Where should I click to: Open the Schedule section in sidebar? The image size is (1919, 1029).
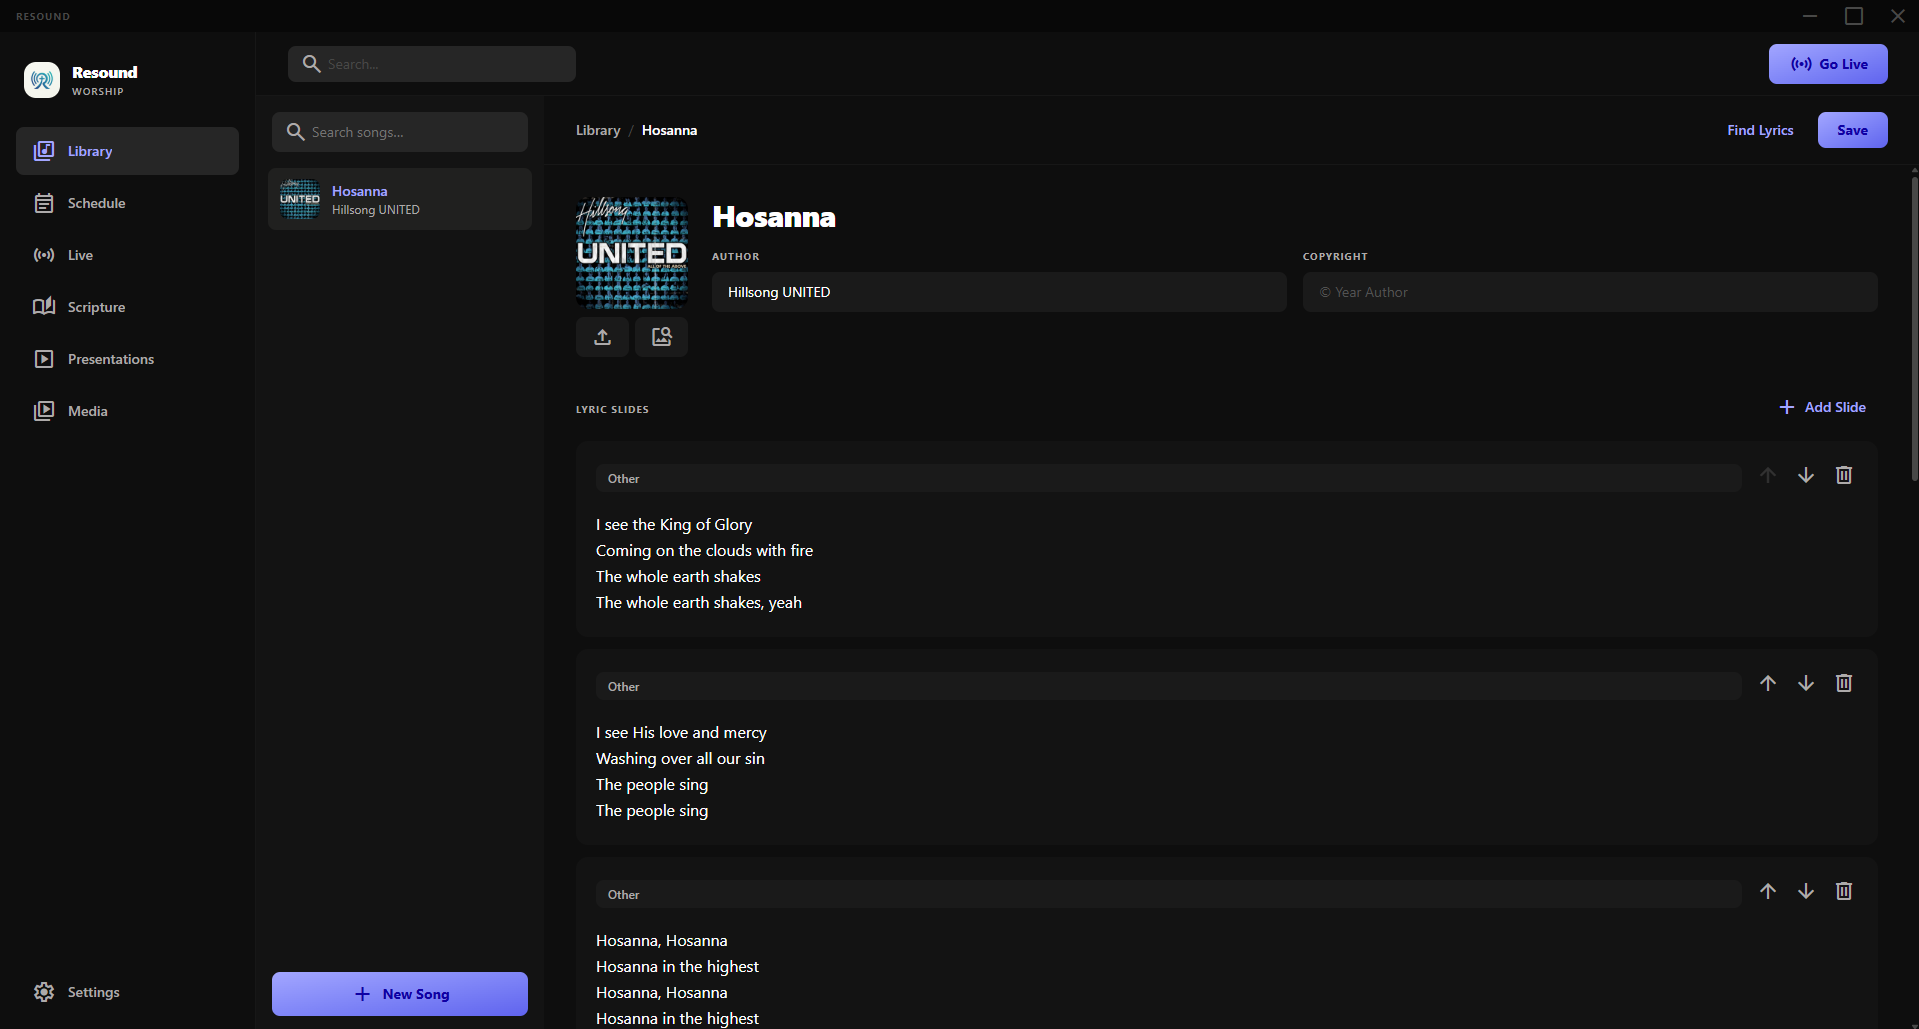tap(127, 203)
